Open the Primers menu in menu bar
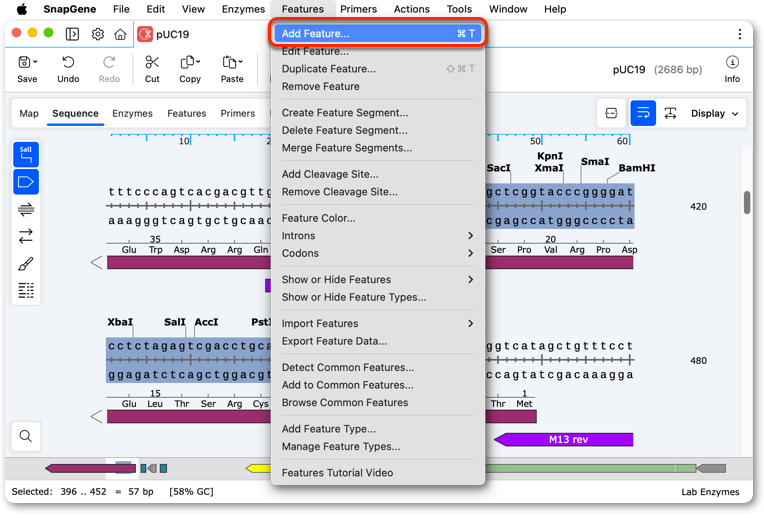 [359, 9]
